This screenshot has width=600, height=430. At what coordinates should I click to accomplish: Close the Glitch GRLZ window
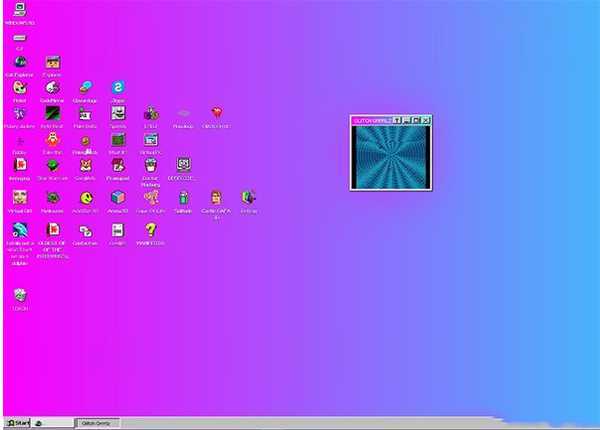(426, 121)
